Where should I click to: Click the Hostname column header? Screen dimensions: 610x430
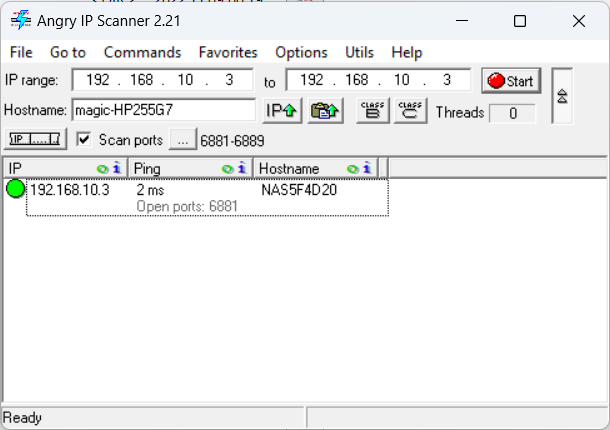point(316,168)
